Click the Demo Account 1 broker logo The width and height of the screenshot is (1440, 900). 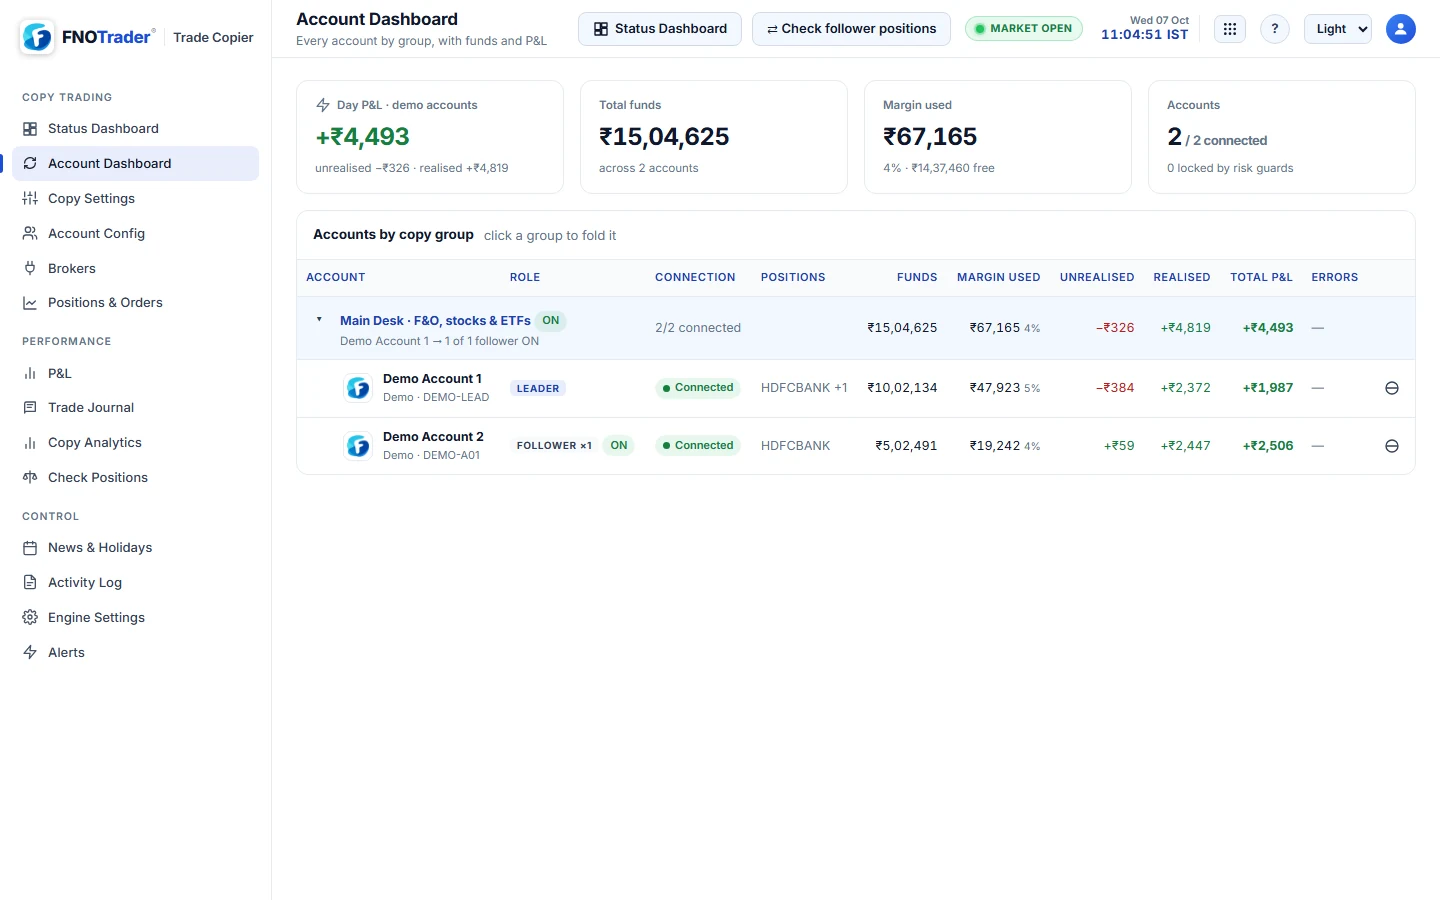click(358, 388)
